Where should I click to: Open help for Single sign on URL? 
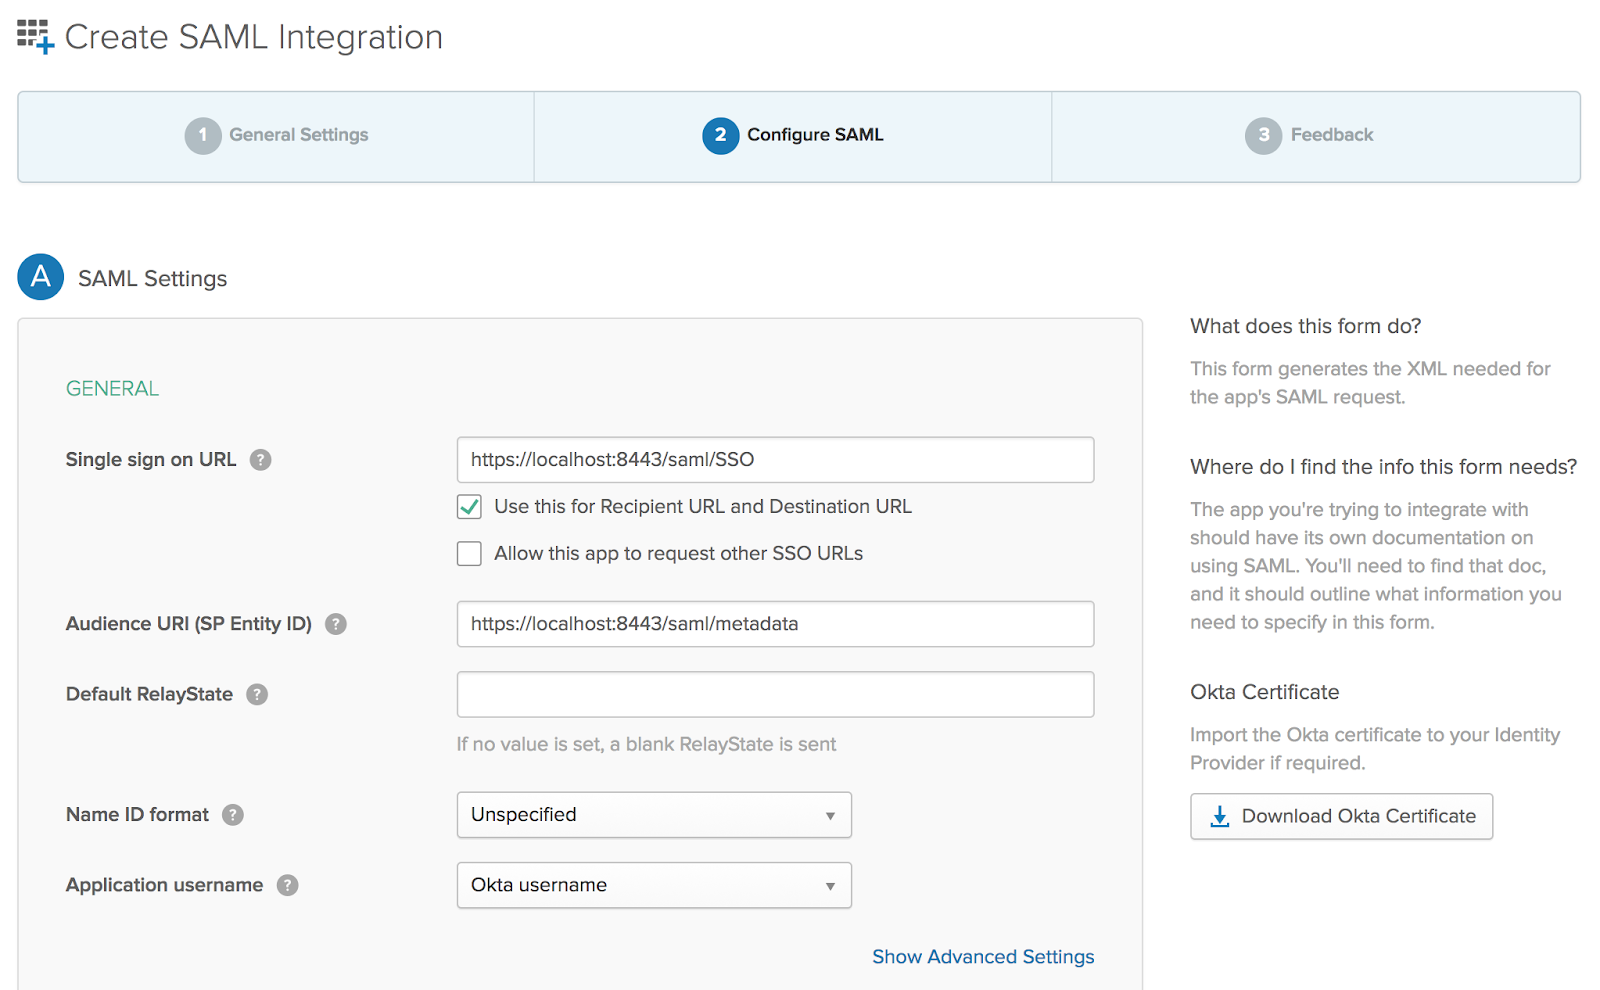[x=261, y=459]
